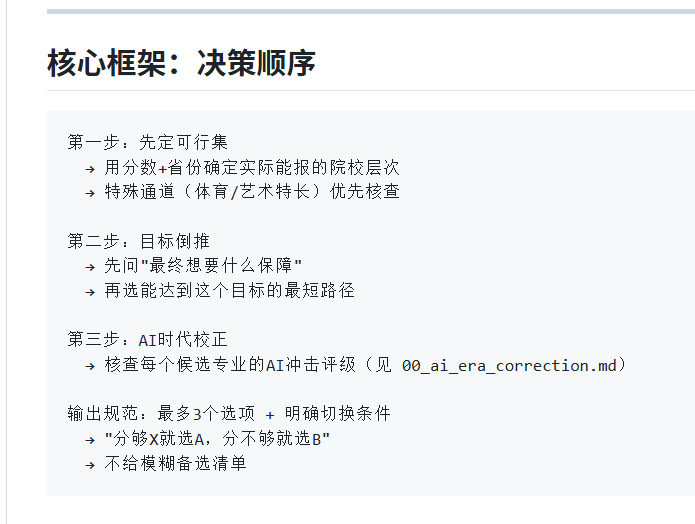Click the arrow before 核查每个候选专业
The width and height of the screenshot is (695, 524).
91,365
